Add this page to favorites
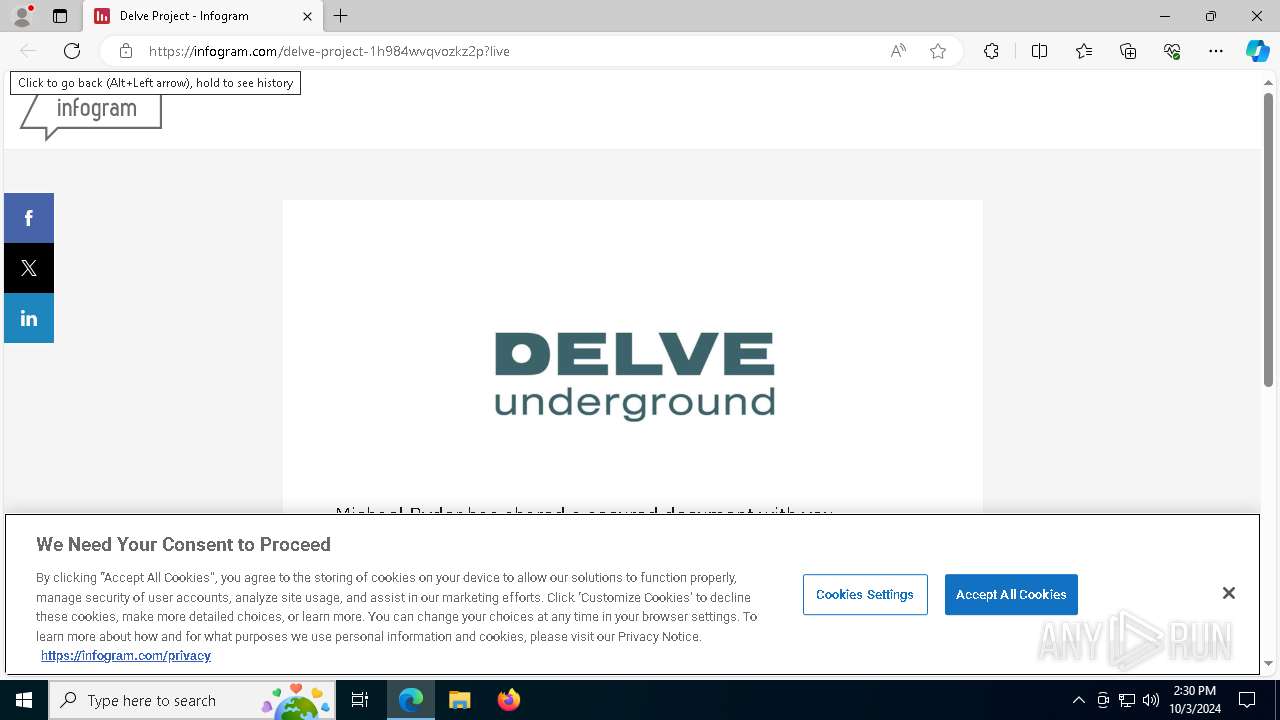1280x720 pixels. pyautogui.click(x=938, y=51)
